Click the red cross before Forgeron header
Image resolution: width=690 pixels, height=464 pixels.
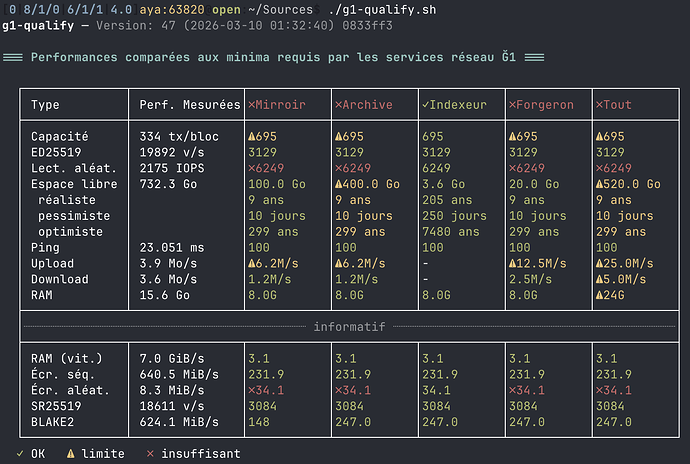coord(513,105)
